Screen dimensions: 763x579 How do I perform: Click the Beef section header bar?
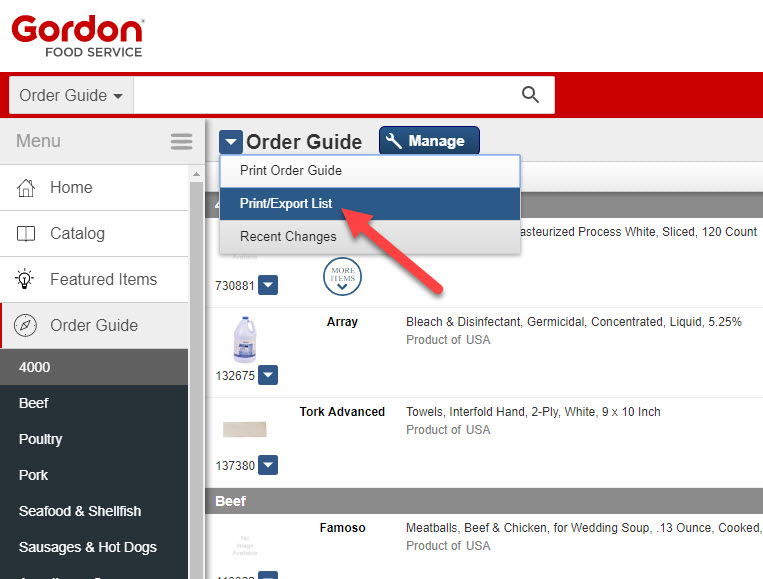(484, 501)
